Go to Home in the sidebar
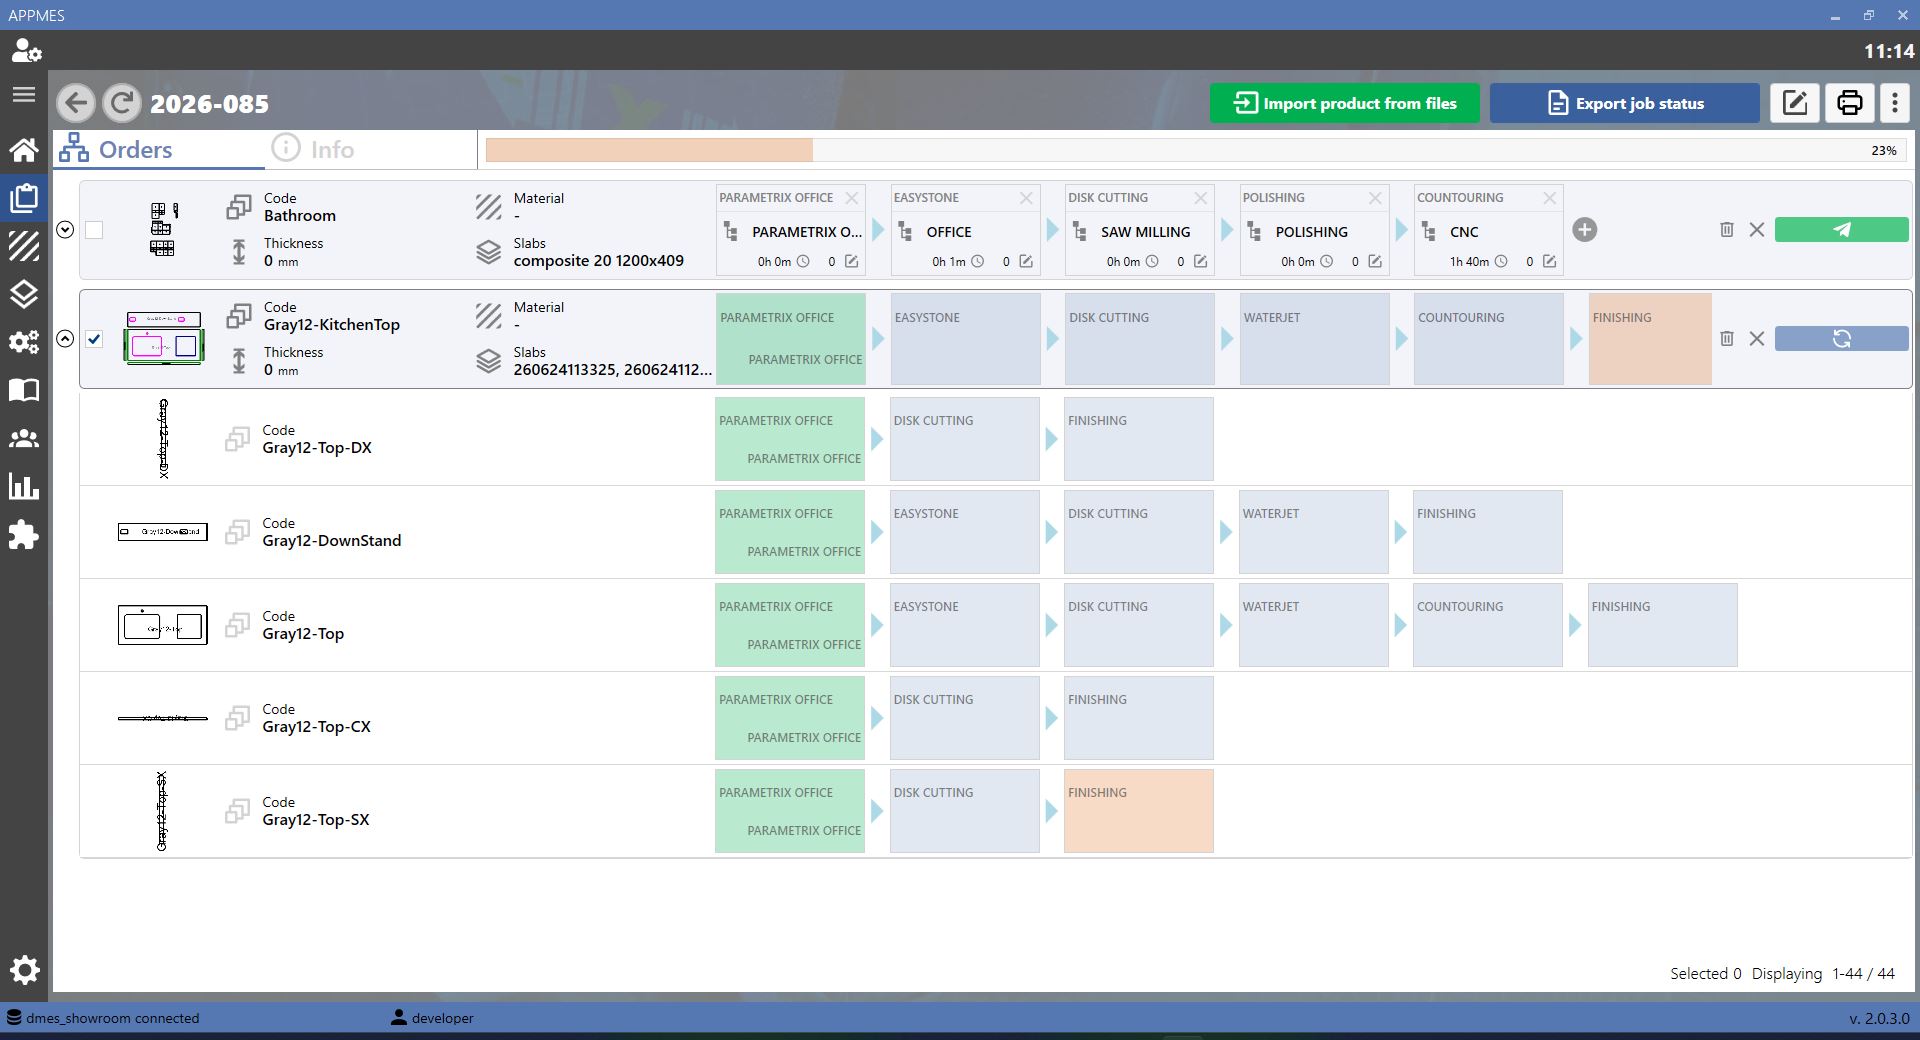Viewport: 1920px width, 1040px height. (x=24, y=149)
